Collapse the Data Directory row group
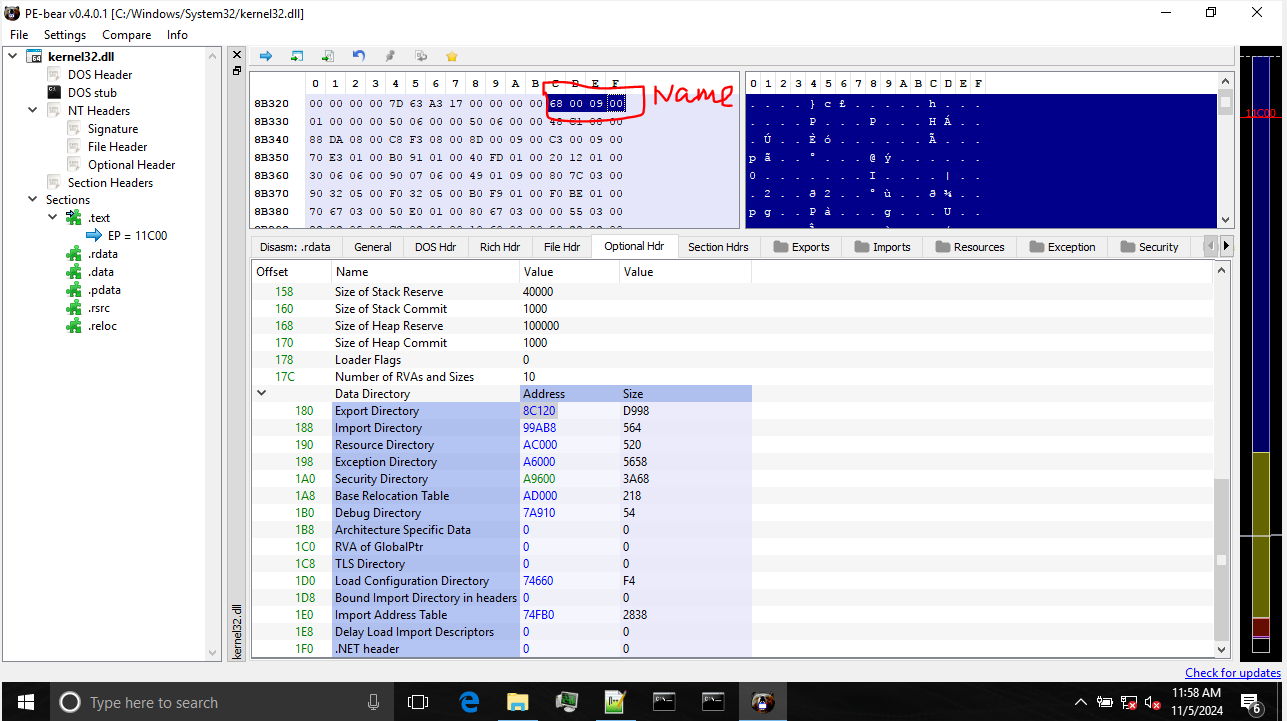Viewport: 1287px width, 721px height. click(262, 394)
